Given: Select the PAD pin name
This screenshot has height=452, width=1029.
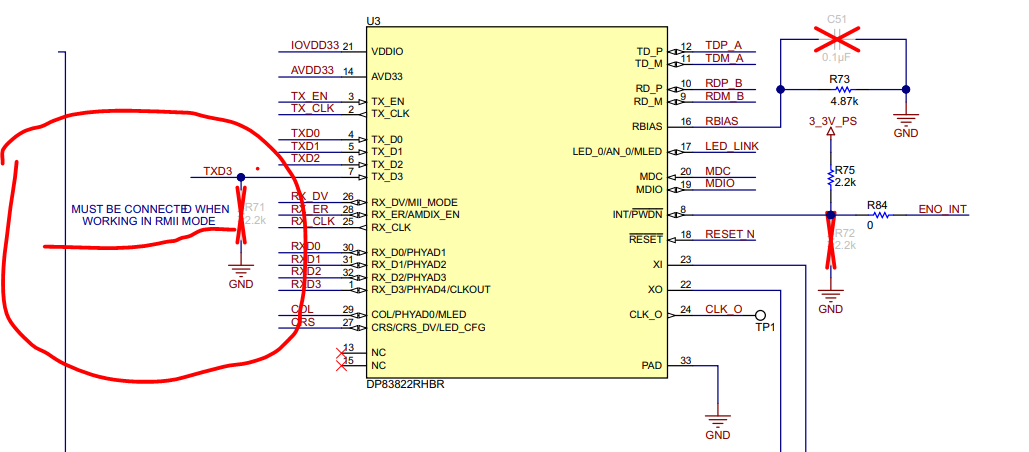Looking at the screenshot, I should click(x=654, y=365).
